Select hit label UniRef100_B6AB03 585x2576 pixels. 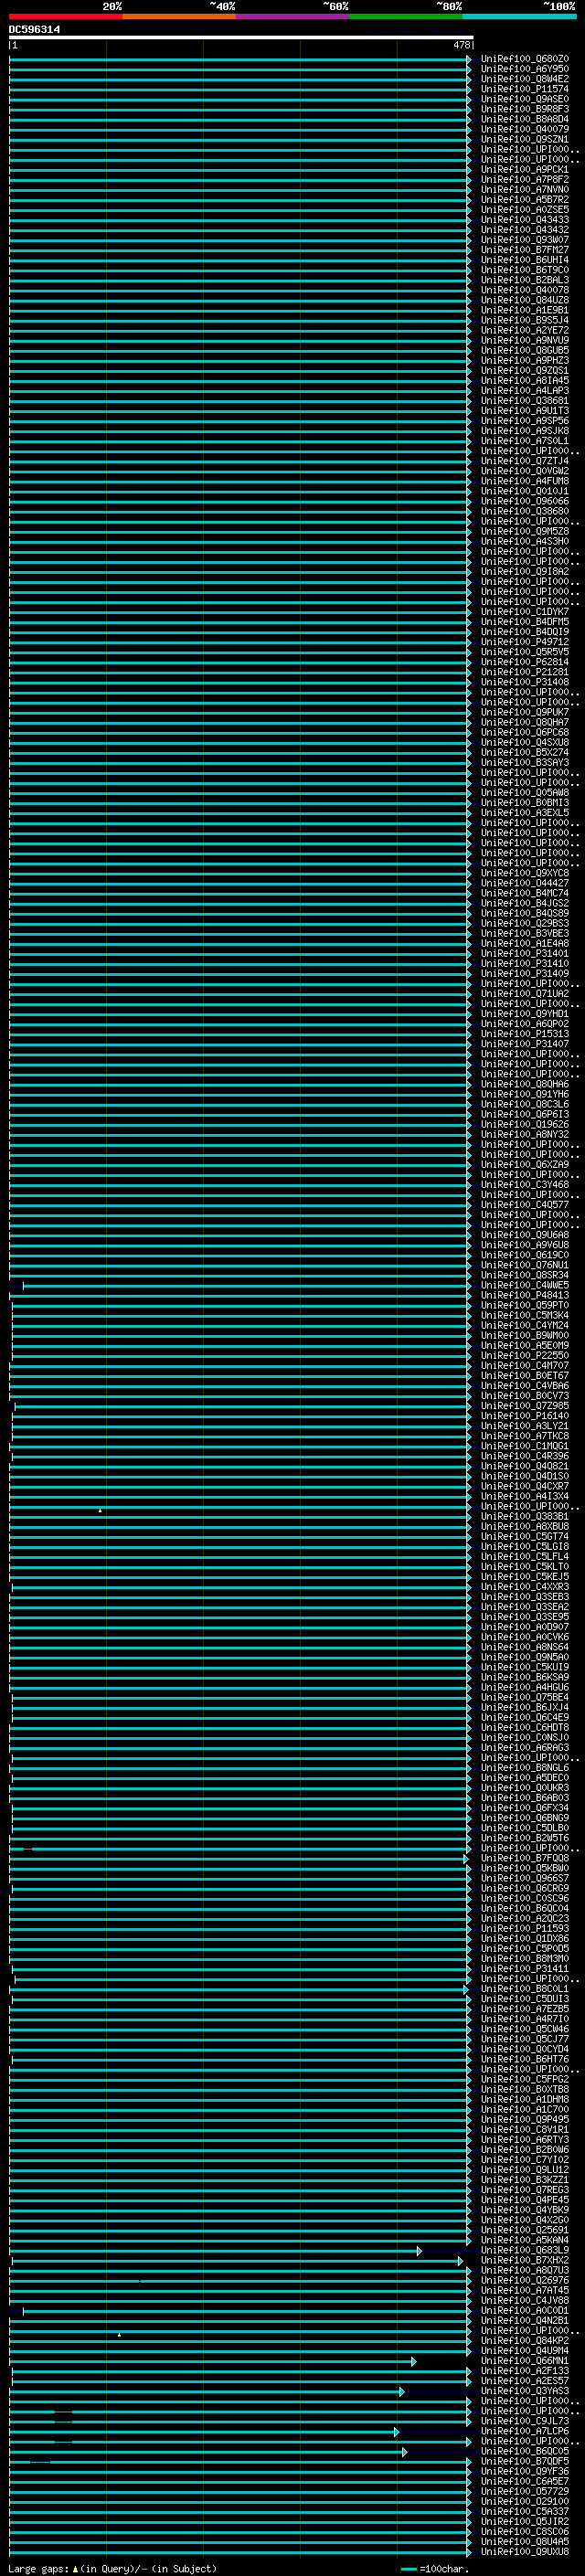pyautogui.click(x=524, y=1798)
